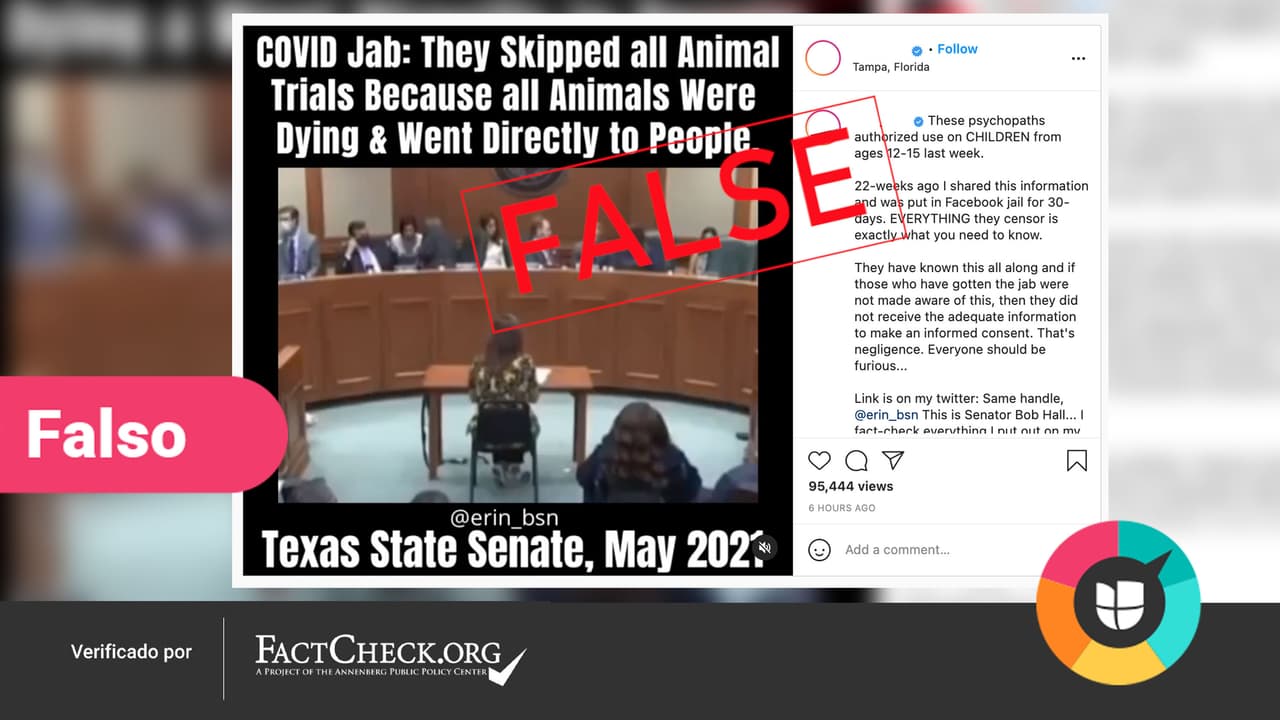Click the Add a comment field
Screen dimensions: 1280x720
pos(897,550)
